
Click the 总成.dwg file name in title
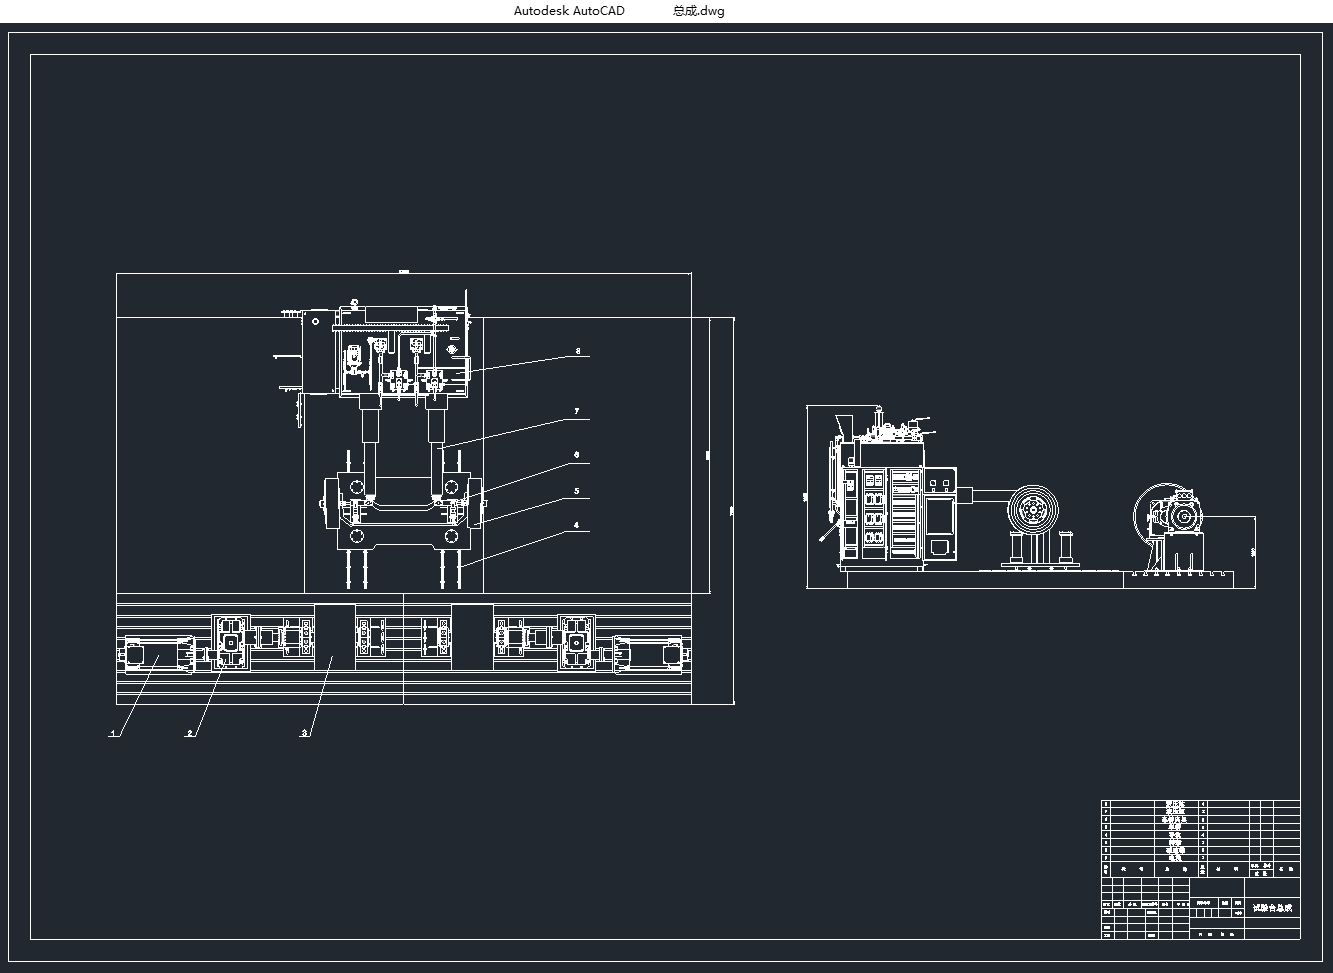tap(698, 11)
